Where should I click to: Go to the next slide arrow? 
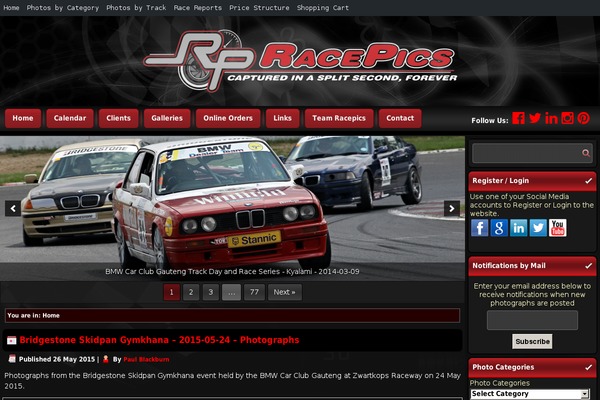pyautogui.click(x=452, y=209)
